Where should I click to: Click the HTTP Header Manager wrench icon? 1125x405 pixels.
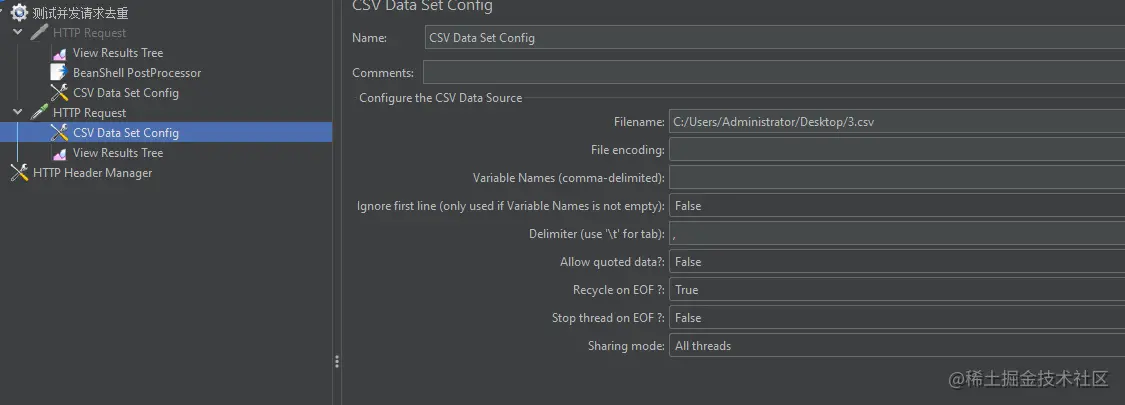coord(19,172)
